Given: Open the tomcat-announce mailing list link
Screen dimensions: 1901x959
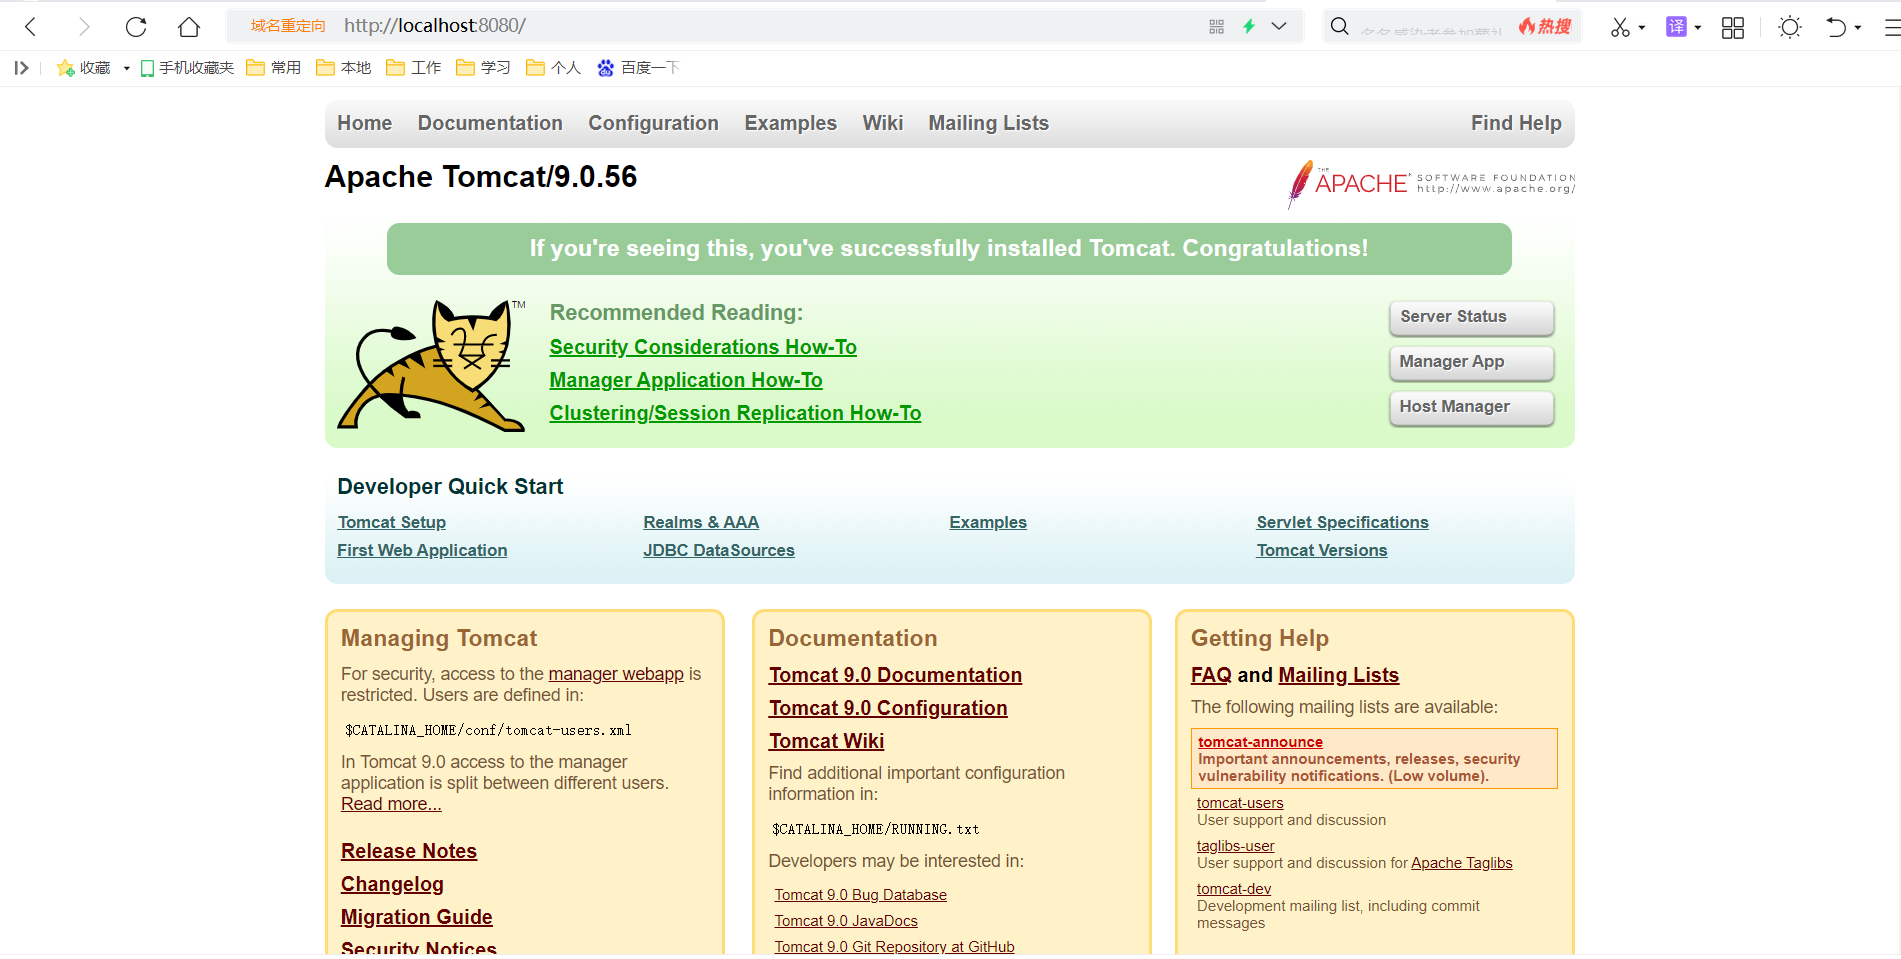Looking at the screenshot, I should click(1260, 742).
